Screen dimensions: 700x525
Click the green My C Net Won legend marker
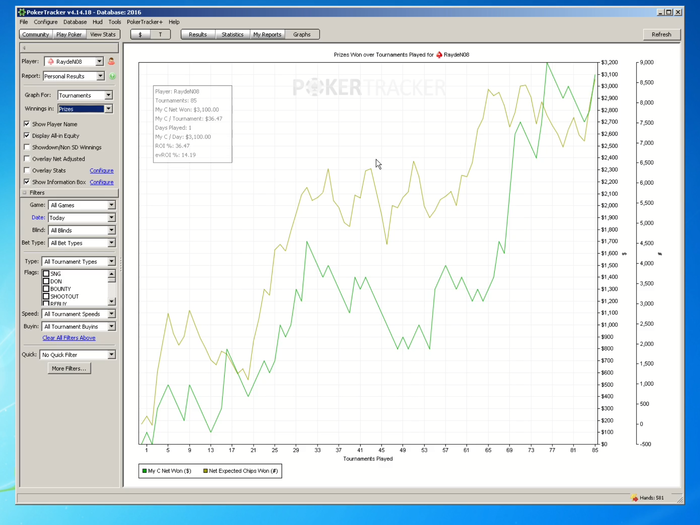click(x=144, y=469)
